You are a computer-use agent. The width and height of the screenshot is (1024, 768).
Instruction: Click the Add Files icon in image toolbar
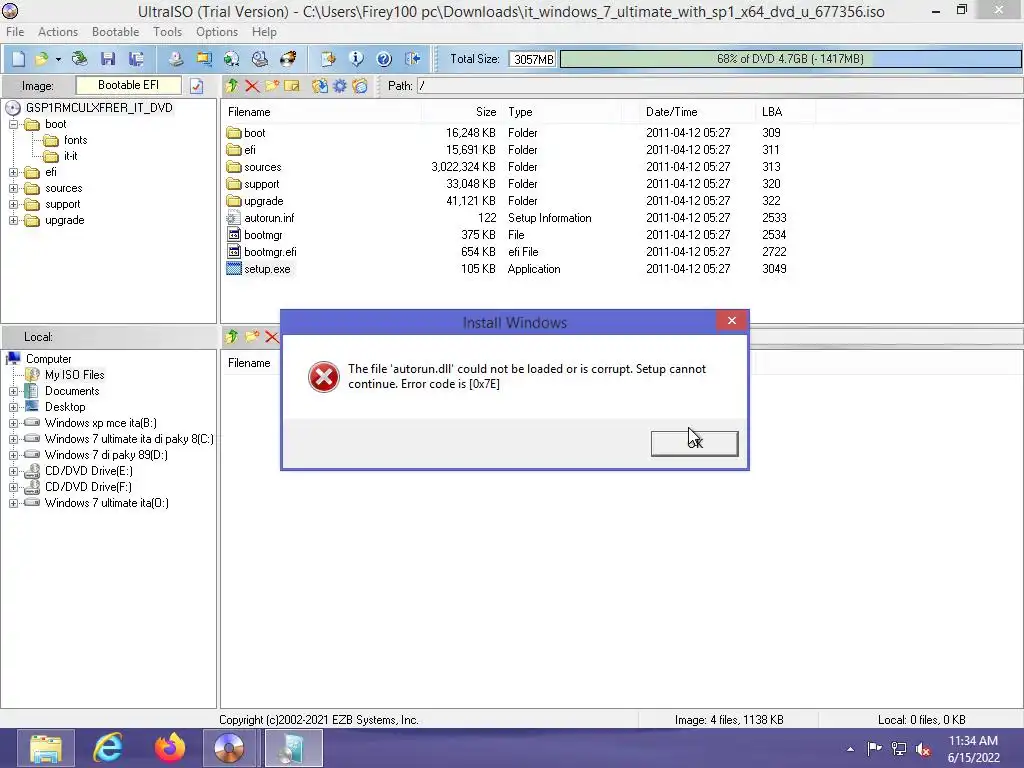click(319, 86)
